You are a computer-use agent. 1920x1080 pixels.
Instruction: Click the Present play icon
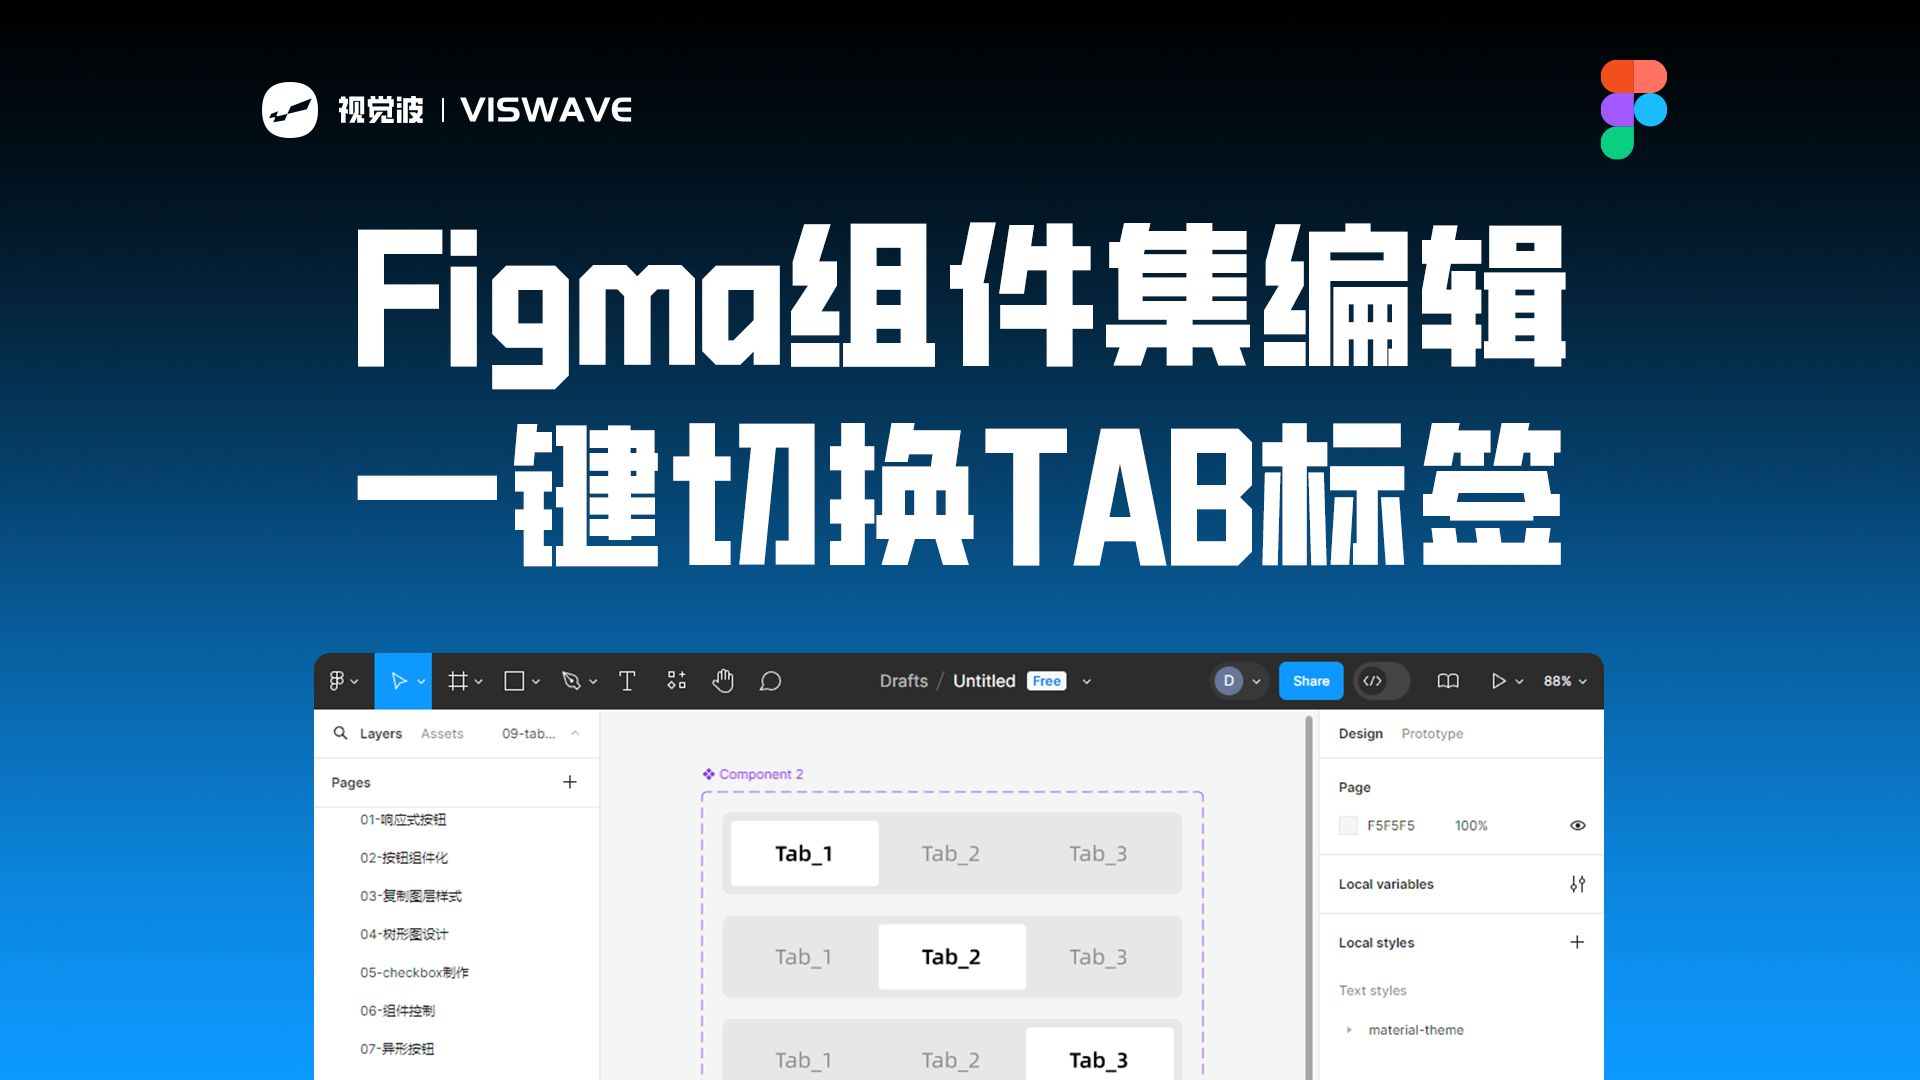[1498, 681]
